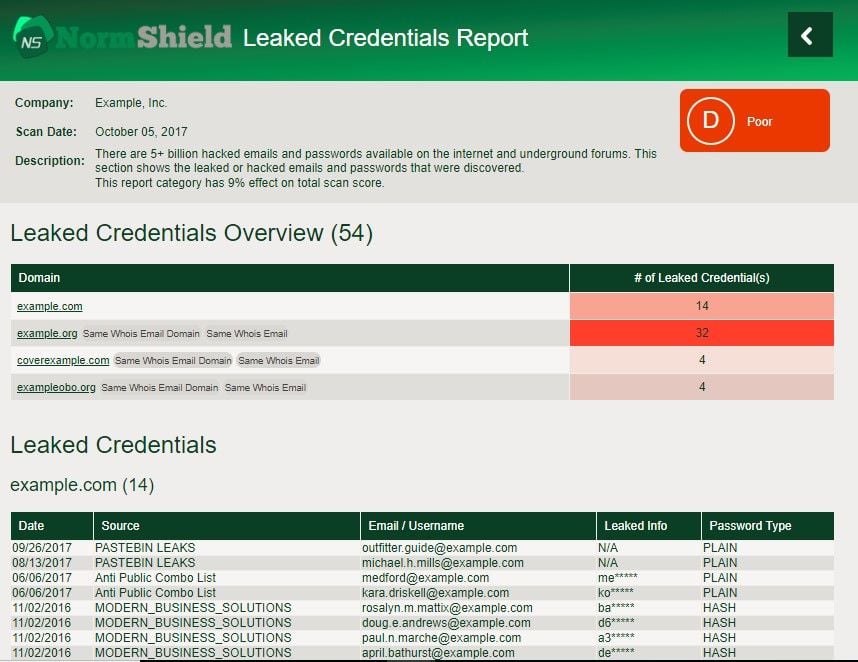Sort by '# of Leaked Credential(s)' column header
858x662 pixels.
(x=700, y=278)
